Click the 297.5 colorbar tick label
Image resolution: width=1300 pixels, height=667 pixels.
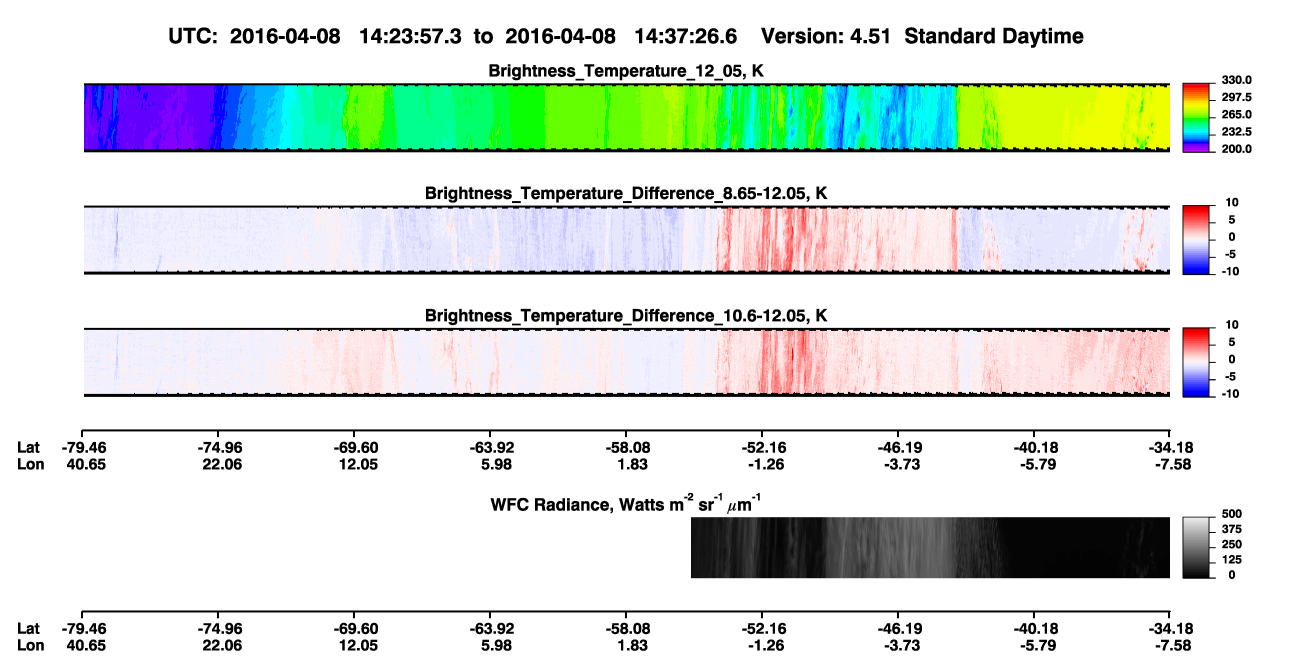point(1235,98)
